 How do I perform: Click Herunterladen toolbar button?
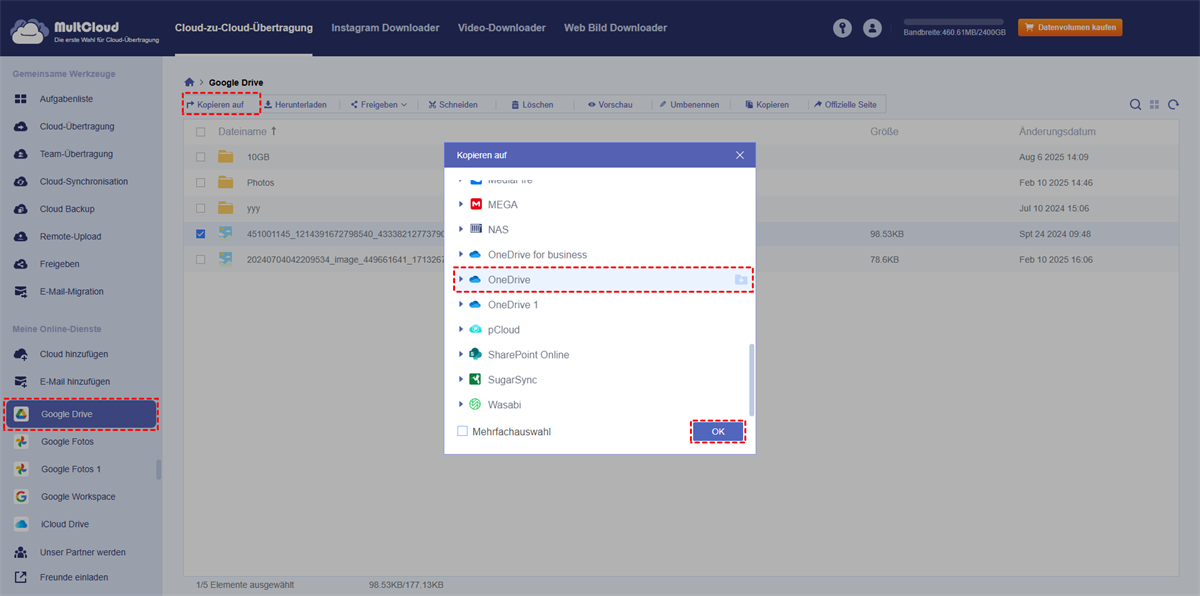click(295, 104)
